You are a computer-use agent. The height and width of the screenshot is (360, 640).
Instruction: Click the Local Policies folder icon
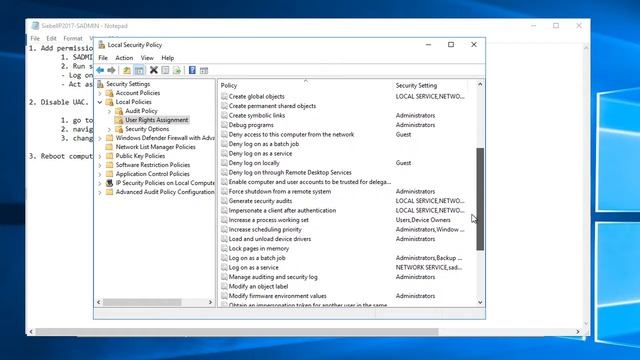[109, 102]
